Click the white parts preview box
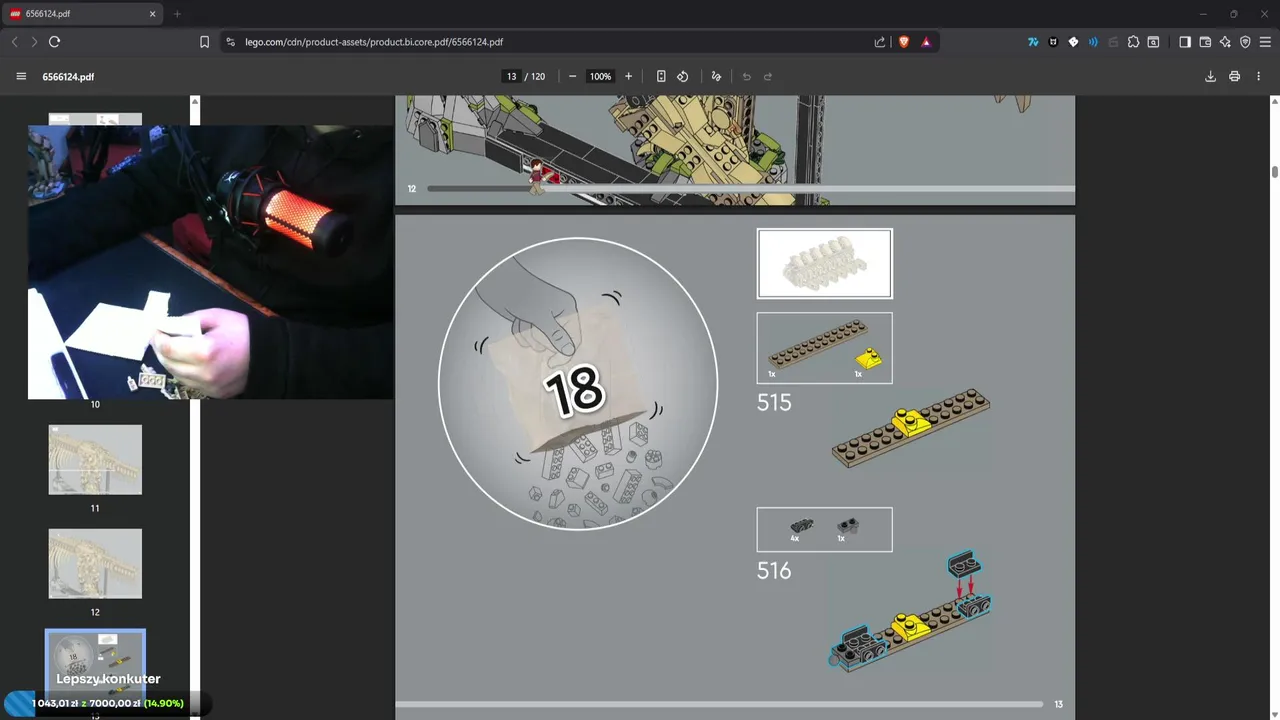The width and height of the screenshot is (1280, 720). pos(825,264)
